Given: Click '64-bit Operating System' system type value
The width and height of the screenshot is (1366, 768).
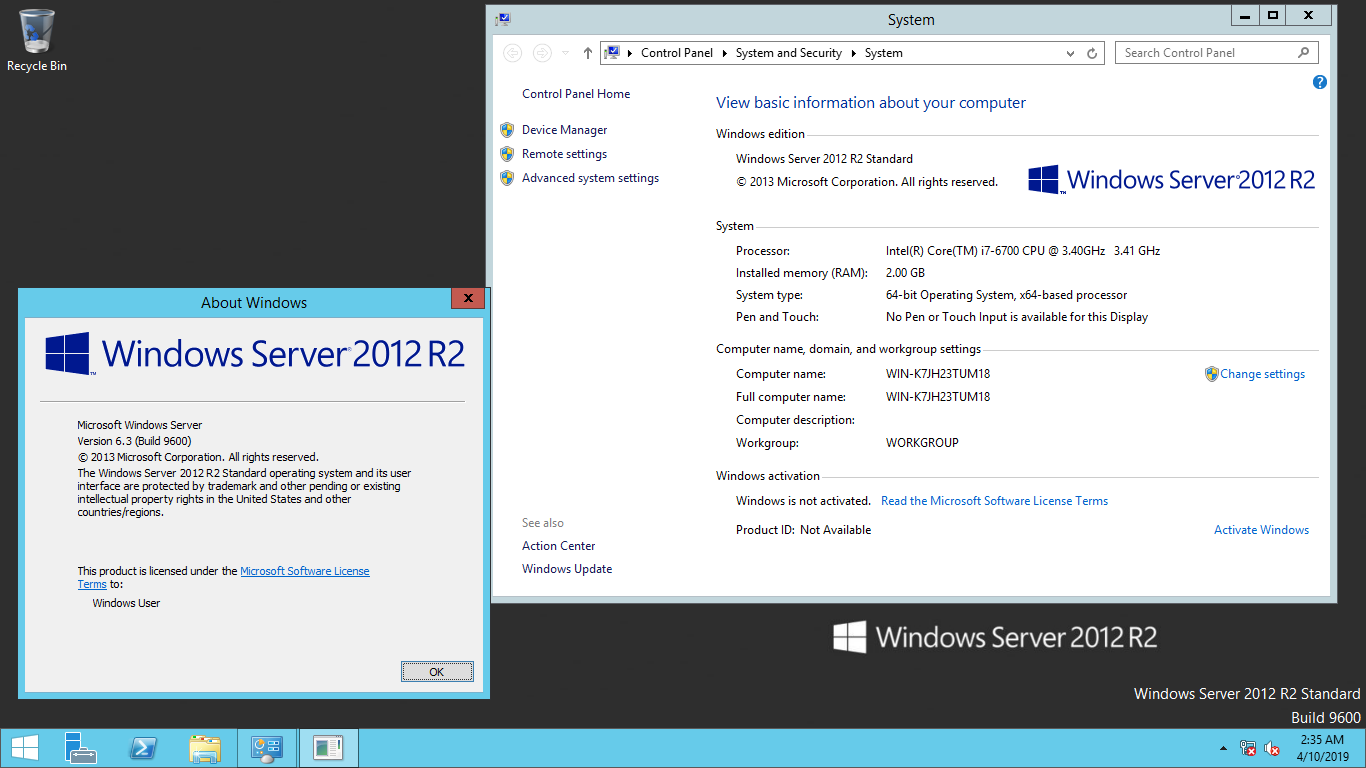Looking at the screenshot, I should [1006, 295].
